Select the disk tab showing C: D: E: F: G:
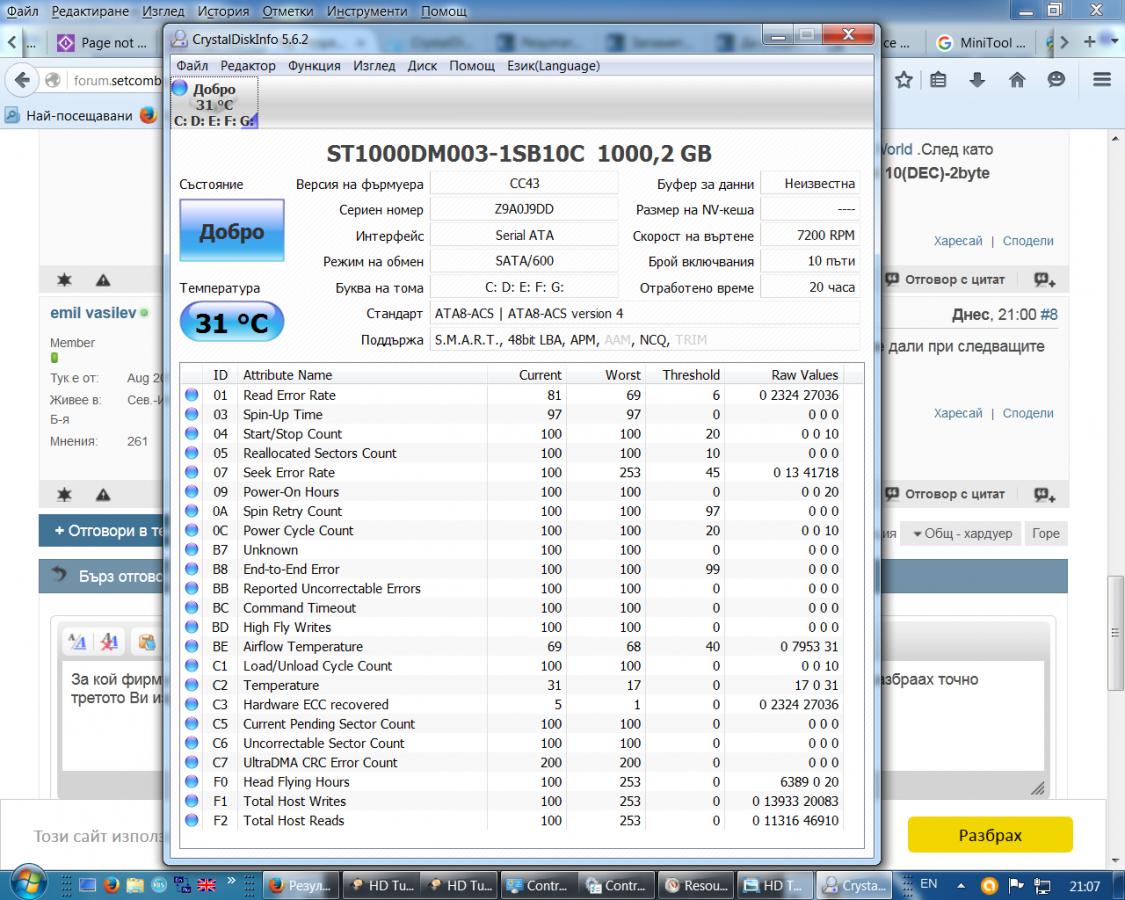Image resolution: width=1125 pixels, height=900 pixels. tap(214, 105)
